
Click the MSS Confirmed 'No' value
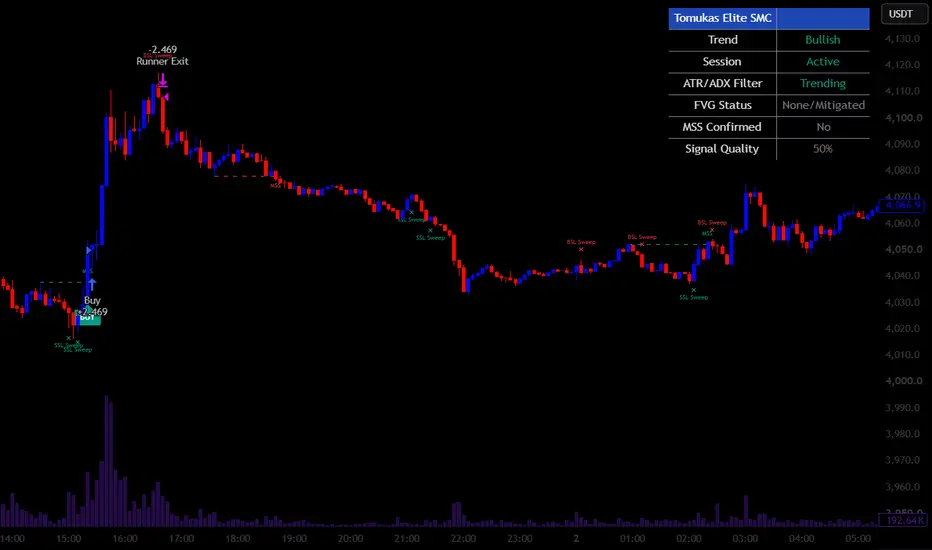[823, 127]
